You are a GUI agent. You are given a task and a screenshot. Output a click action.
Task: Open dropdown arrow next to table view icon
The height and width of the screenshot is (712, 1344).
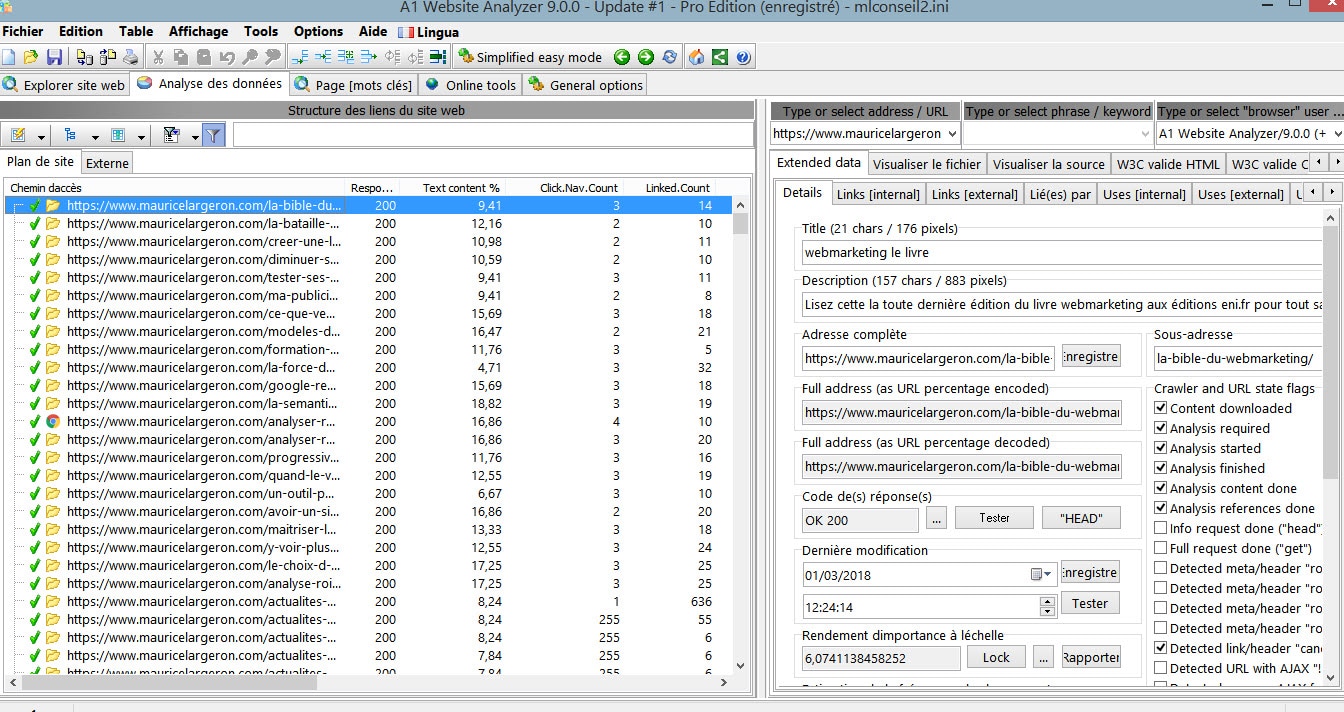tap(142, 137)
